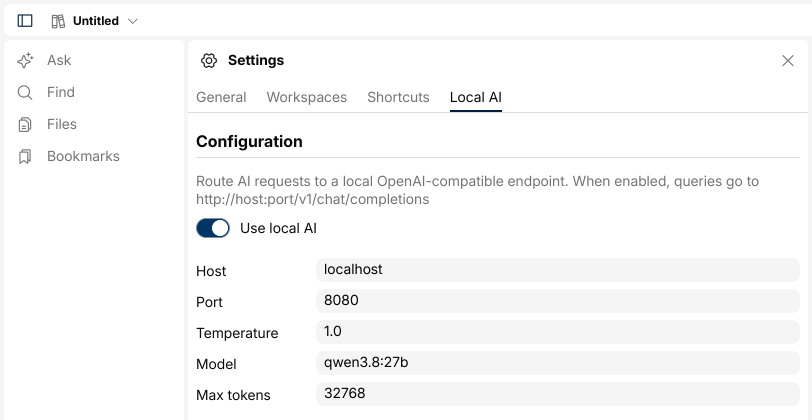Click the Max tokens field containing 32768

(558, 394)
